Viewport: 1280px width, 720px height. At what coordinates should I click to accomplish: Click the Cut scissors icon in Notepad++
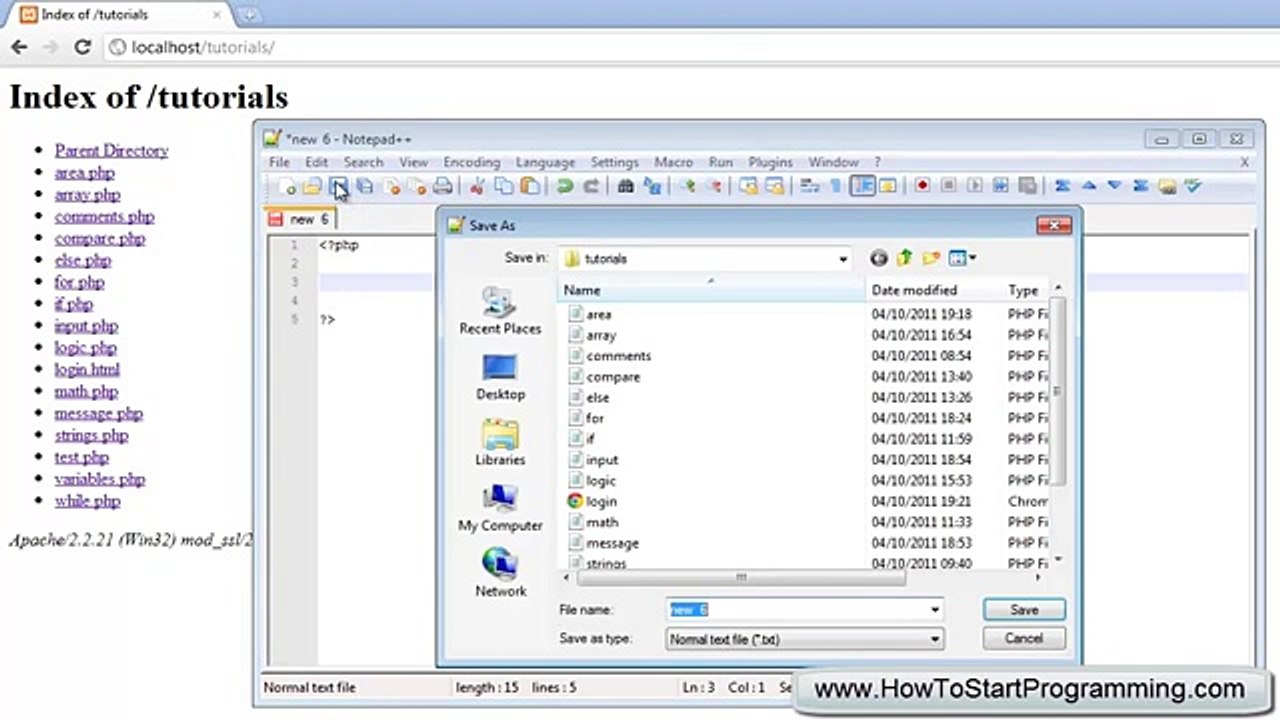(477, 186)
